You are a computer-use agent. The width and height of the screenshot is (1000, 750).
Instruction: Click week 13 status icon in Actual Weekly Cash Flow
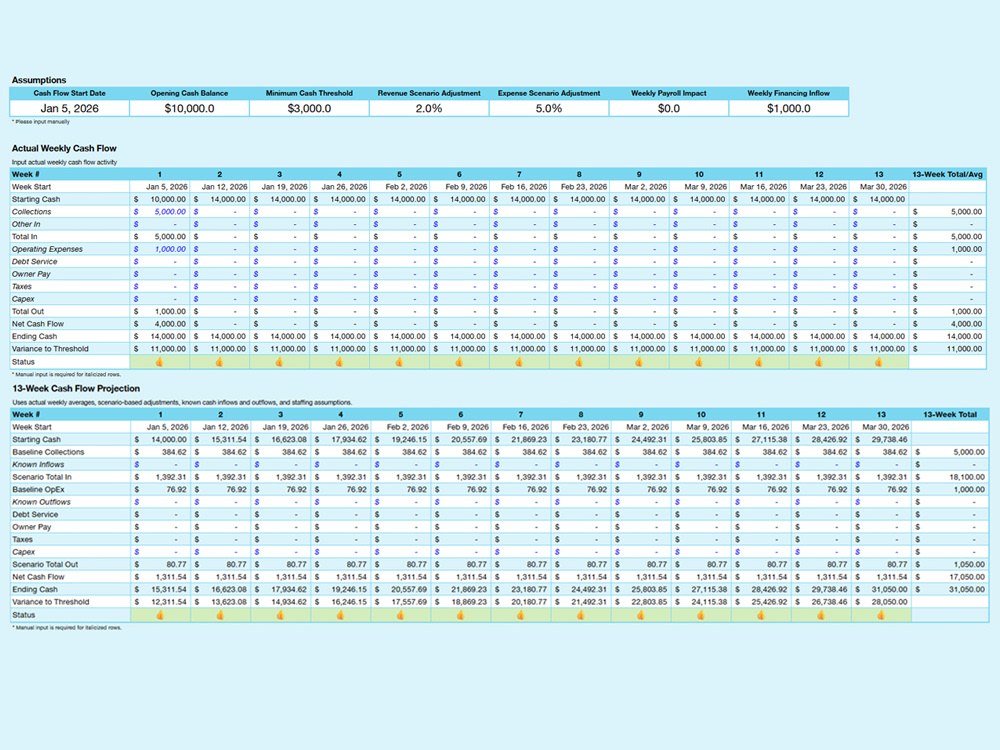click(x=879, y=362)
